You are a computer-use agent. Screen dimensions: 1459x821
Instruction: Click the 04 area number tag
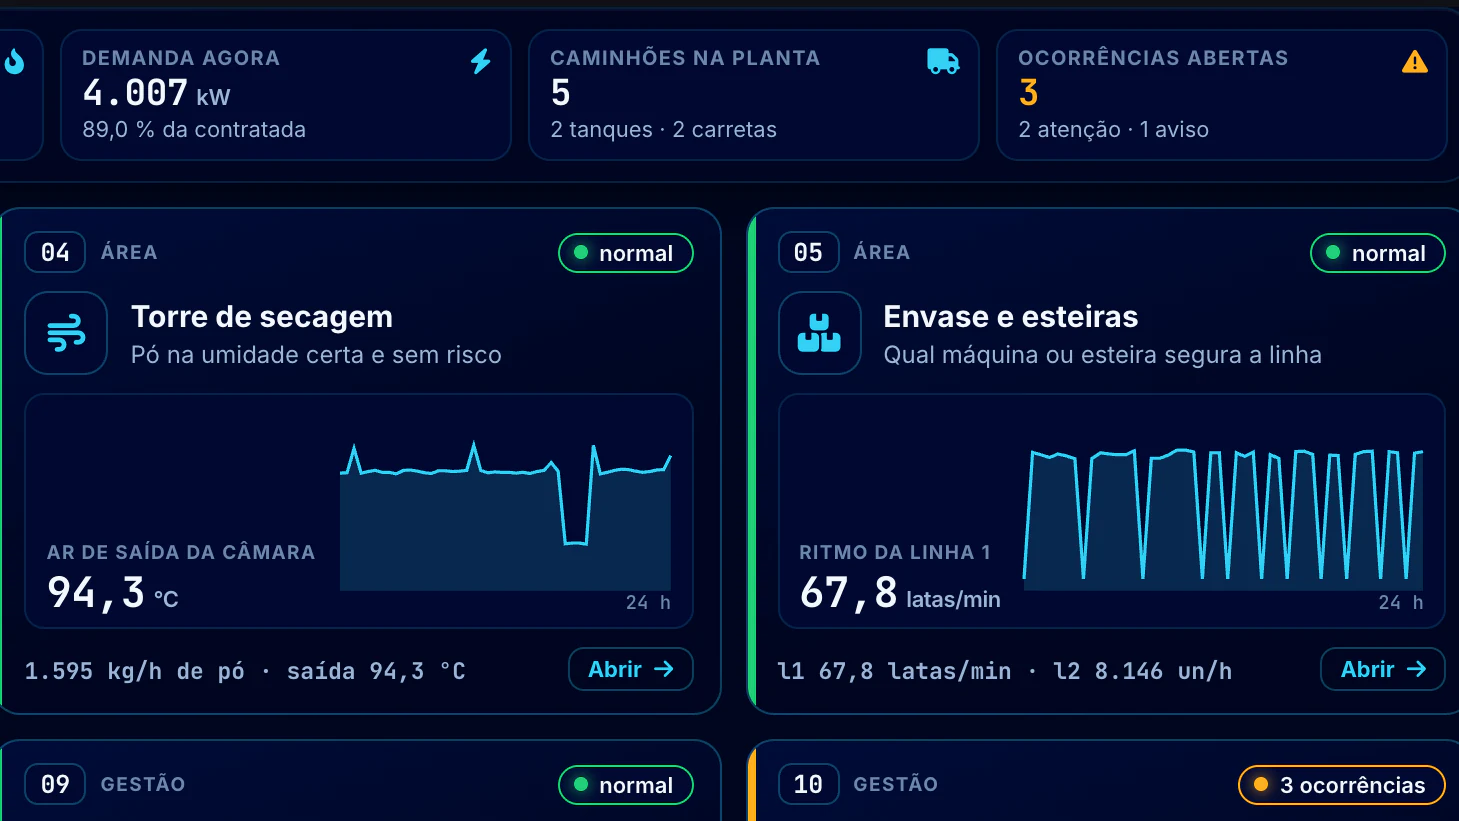click(x=55, y=252)
